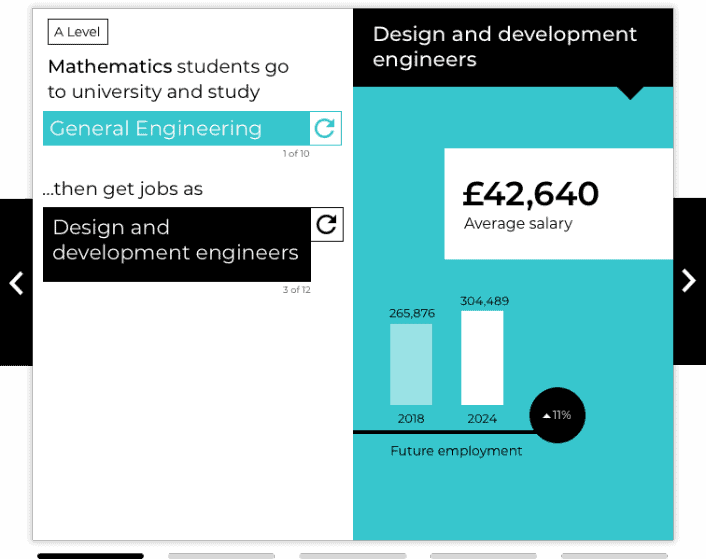Click the 2018 employment bar
706x559 pixels.
[x=411, y=365]
